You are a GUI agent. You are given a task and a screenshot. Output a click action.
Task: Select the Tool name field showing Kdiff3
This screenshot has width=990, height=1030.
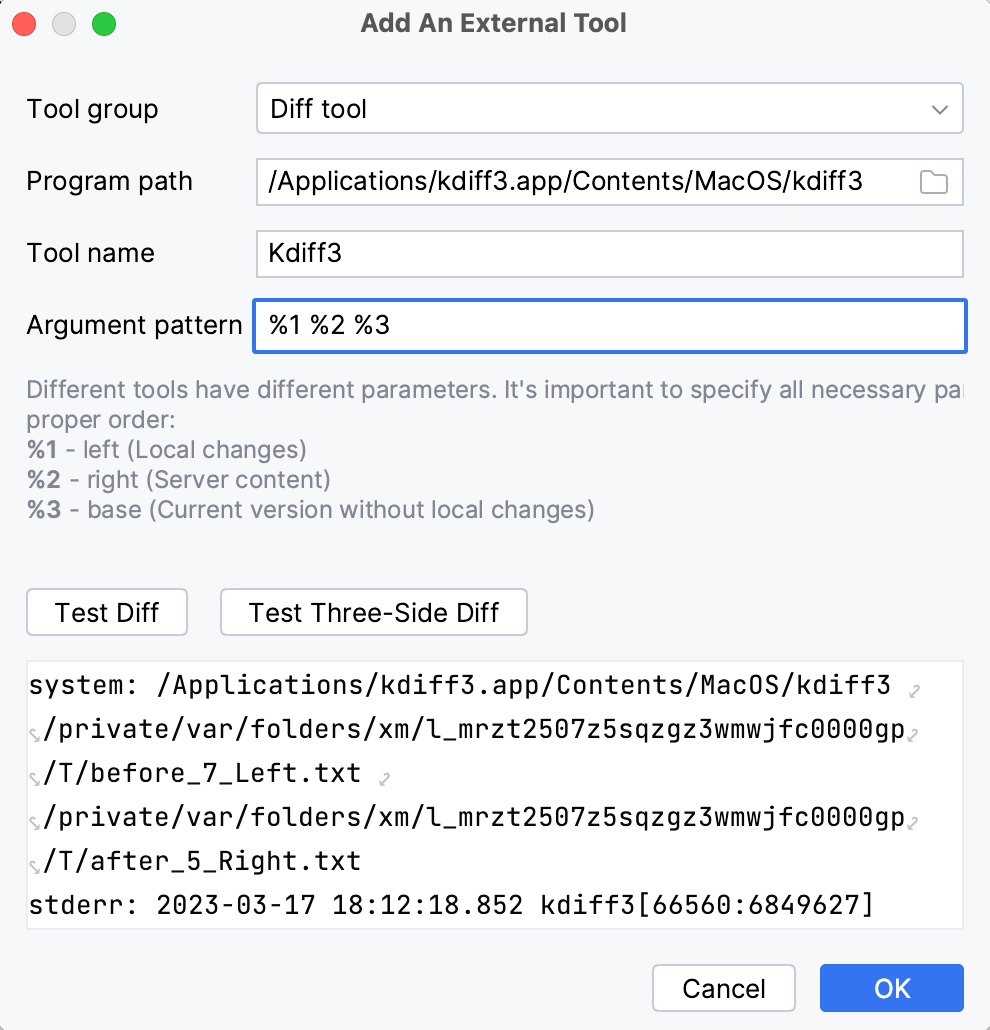(x=609, y=254)
